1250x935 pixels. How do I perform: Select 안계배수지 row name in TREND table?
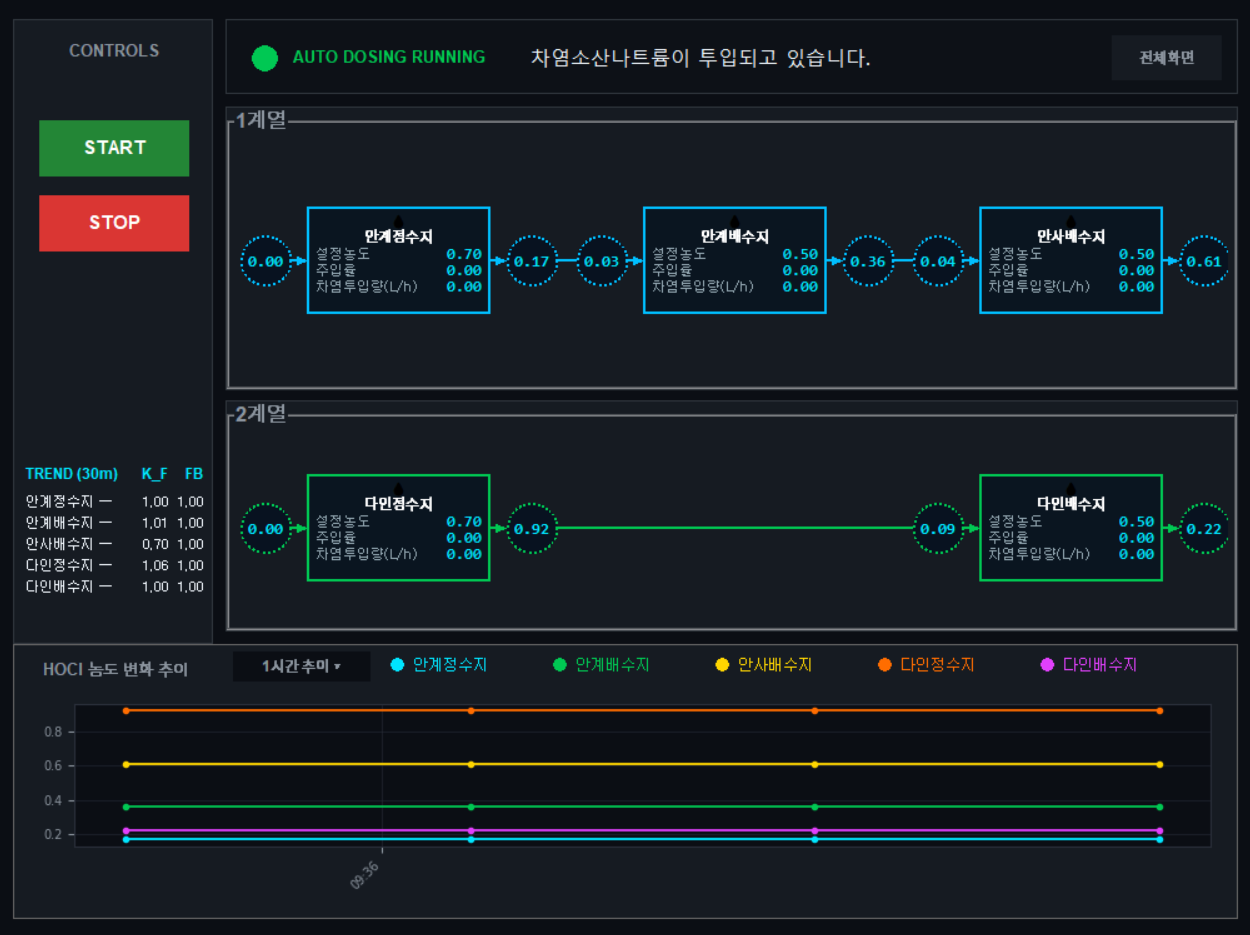(x=59, y=523)
